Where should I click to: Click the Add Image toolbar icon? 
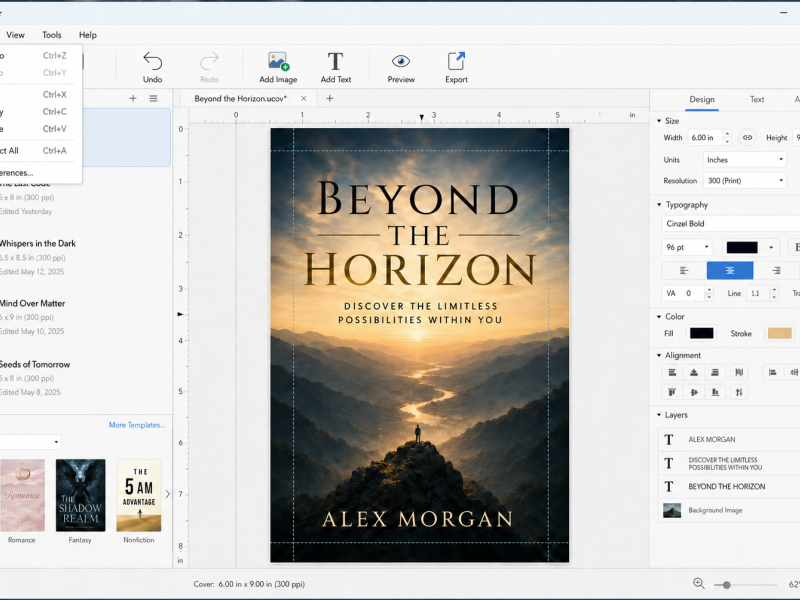point(278,61)
